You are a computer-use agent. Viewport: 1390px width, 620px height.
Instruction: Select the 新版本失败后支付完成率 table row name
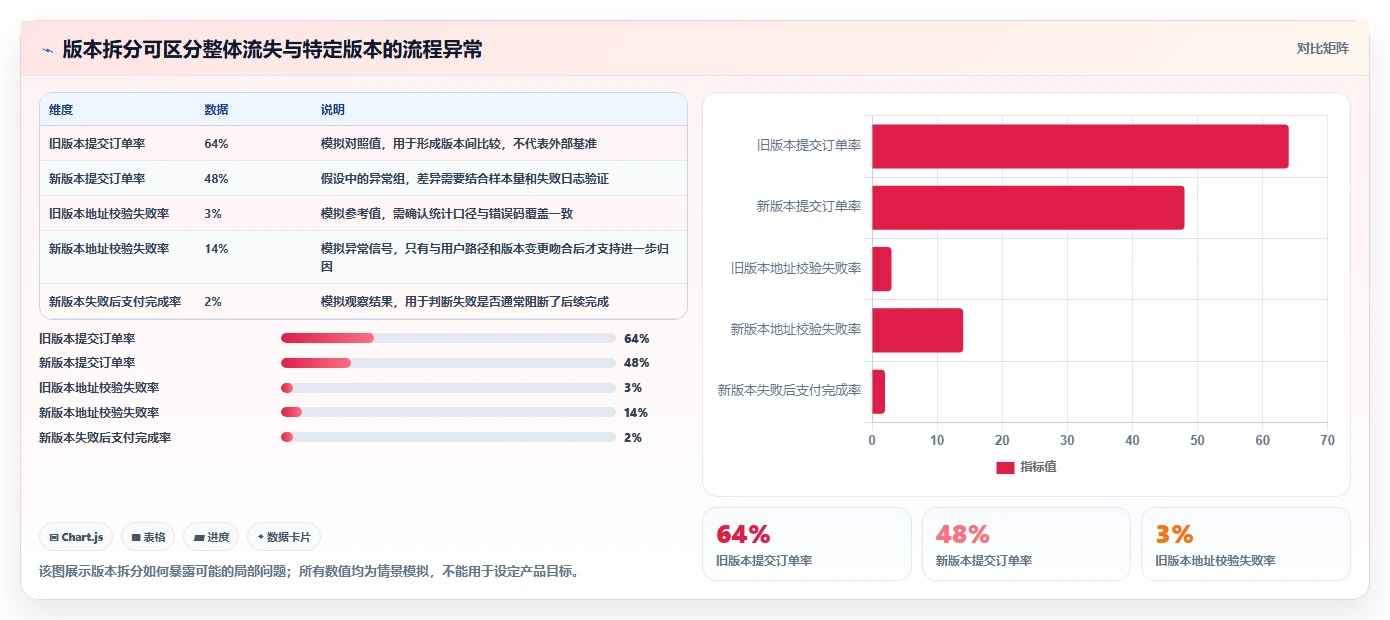115,302
